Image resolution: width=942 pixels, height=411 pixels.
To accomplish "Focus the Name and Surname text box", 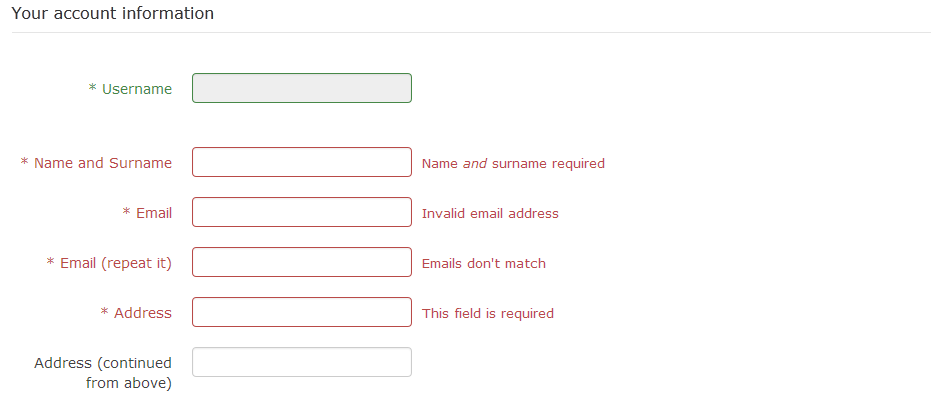I will (301, 162).
